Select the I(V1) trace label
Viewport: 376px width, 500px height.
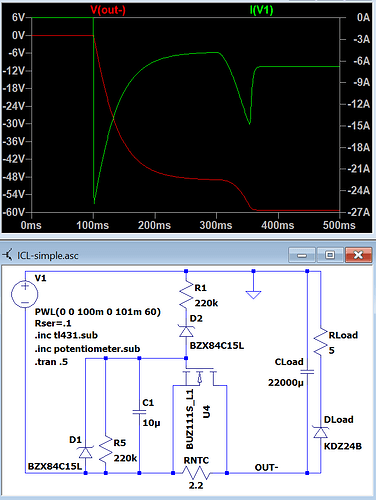pos(261,10)
